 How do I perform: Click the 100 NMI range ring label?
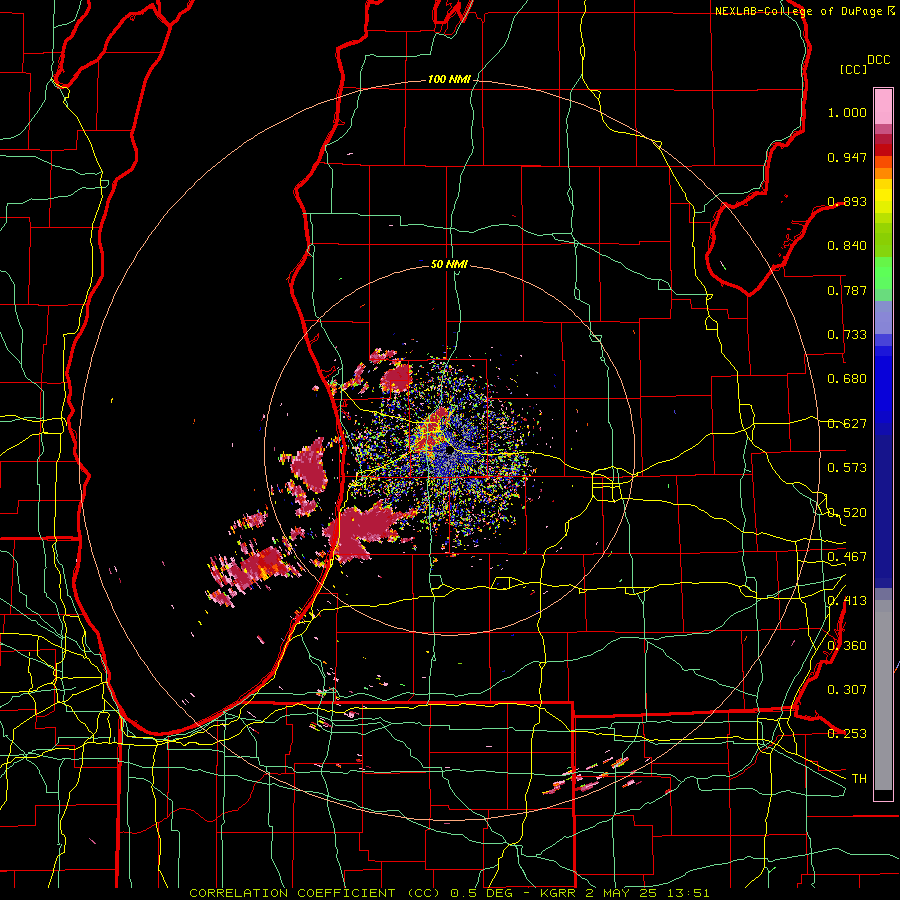coord(449,79)
